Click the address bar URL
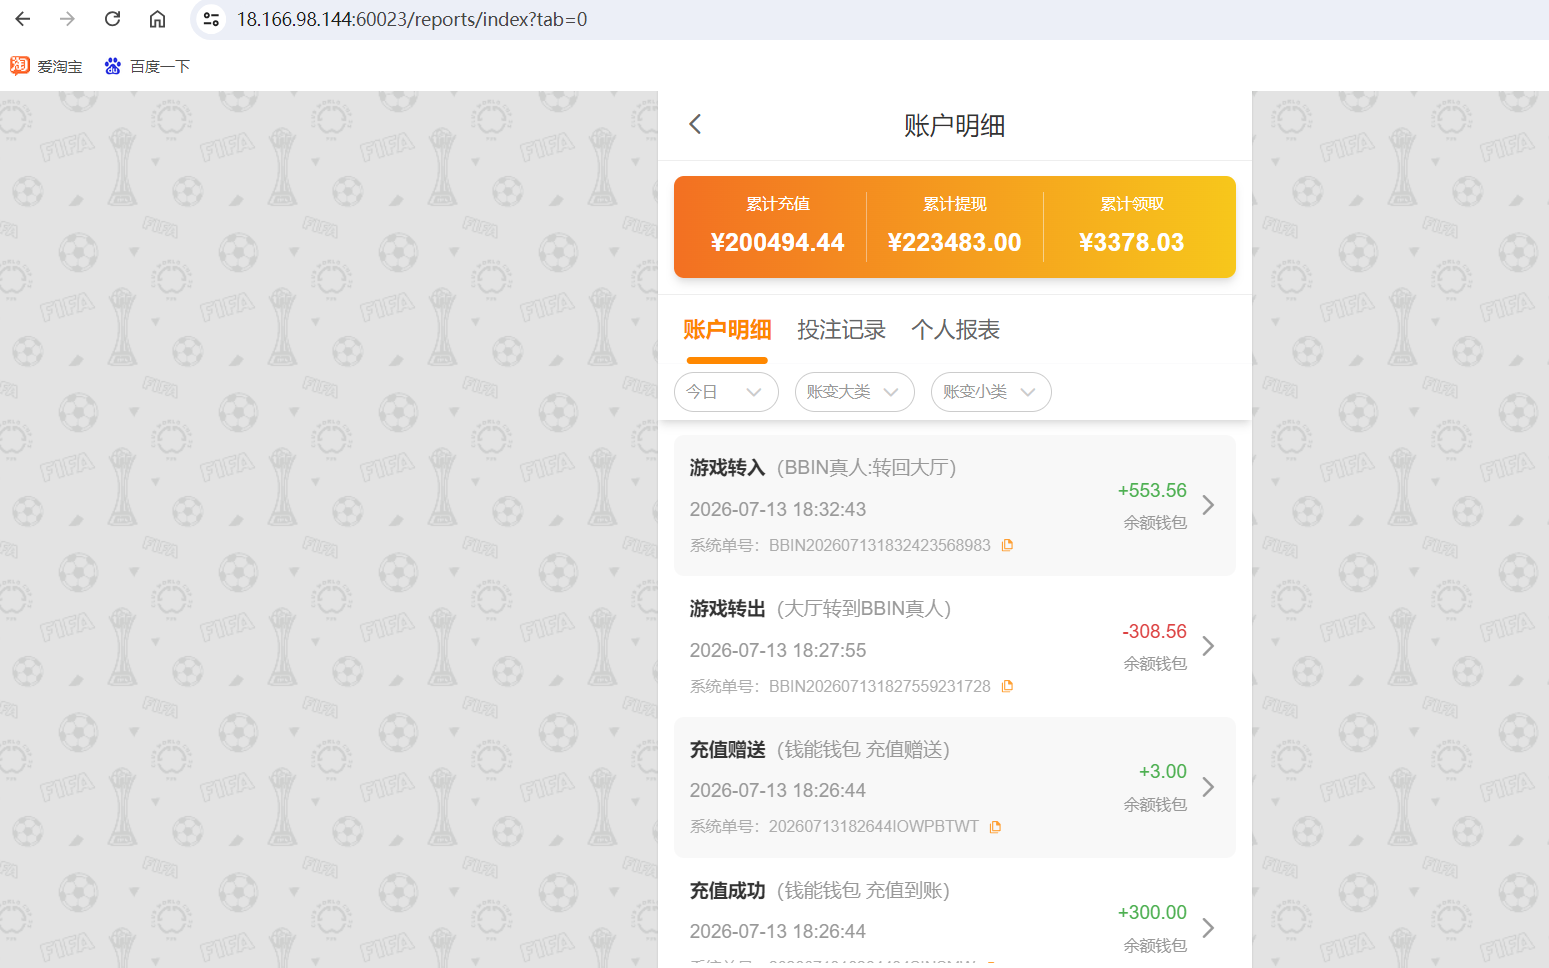 [x=412, y=19]
